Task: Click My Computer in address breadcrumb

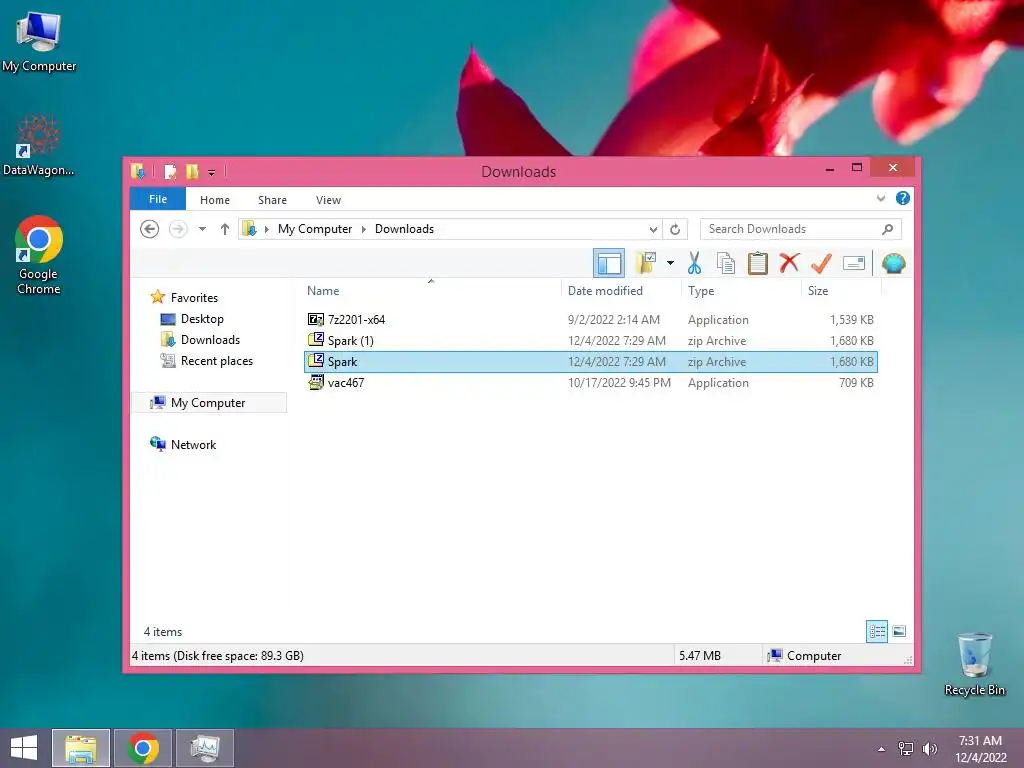Action: point(315,229)
